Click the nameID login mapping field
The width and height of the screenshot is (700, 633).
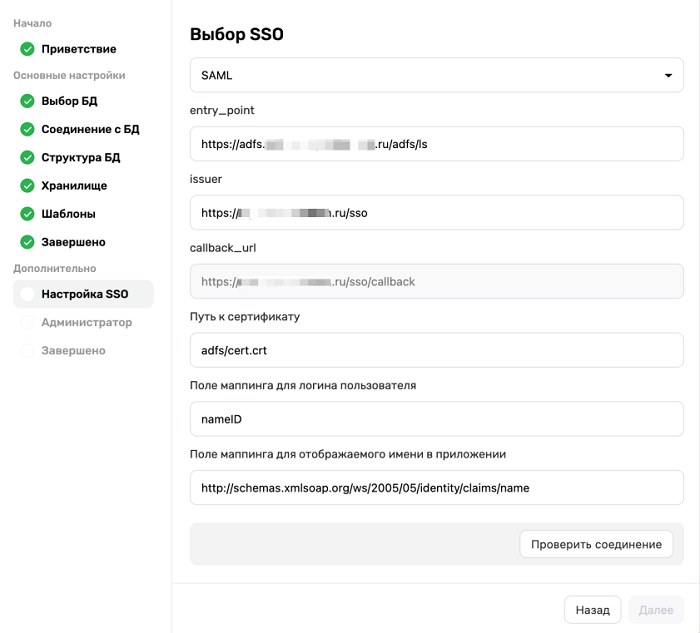[436, 419]
